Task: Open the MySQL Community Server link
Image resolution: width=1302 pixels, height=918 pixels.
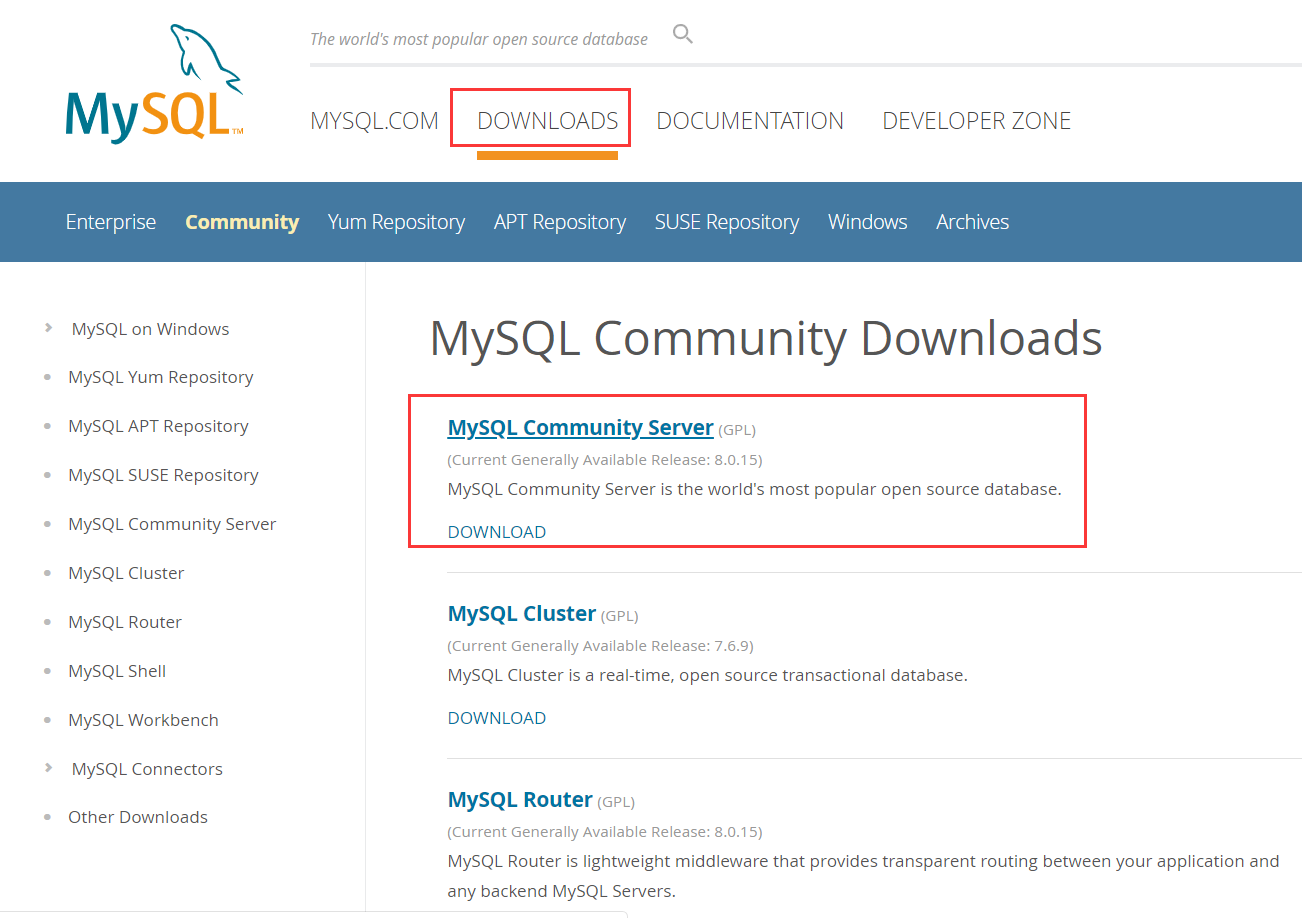Action: (x=580, y=427)
